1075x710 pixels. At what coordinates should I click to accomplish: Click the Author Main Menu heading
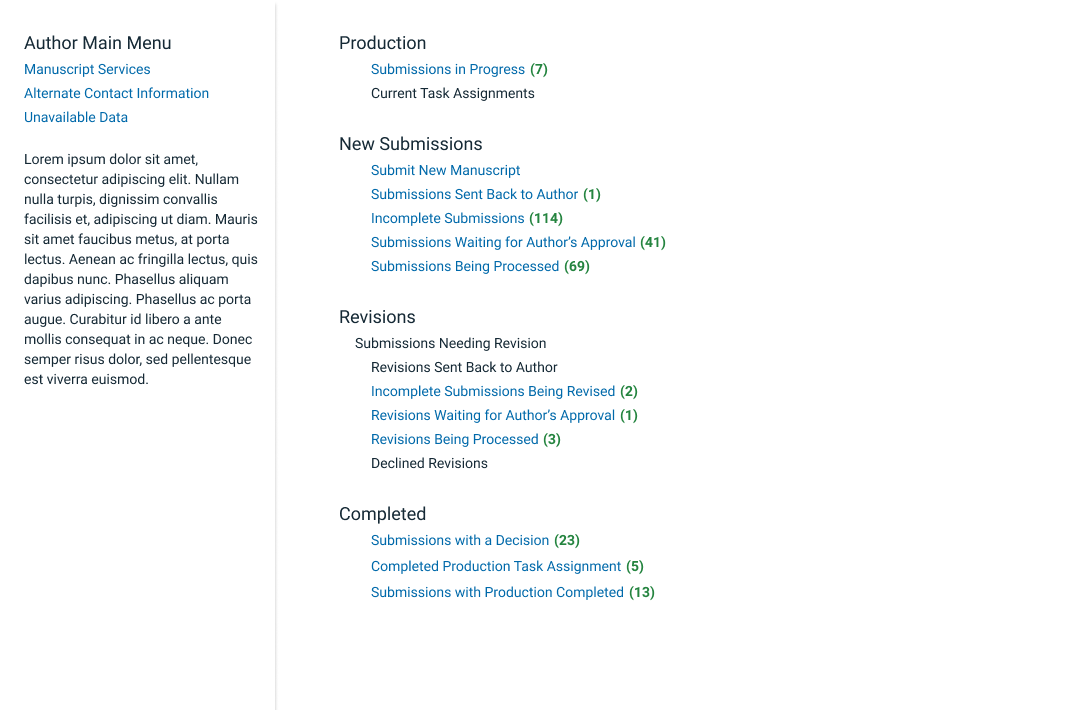coord(98,43)
